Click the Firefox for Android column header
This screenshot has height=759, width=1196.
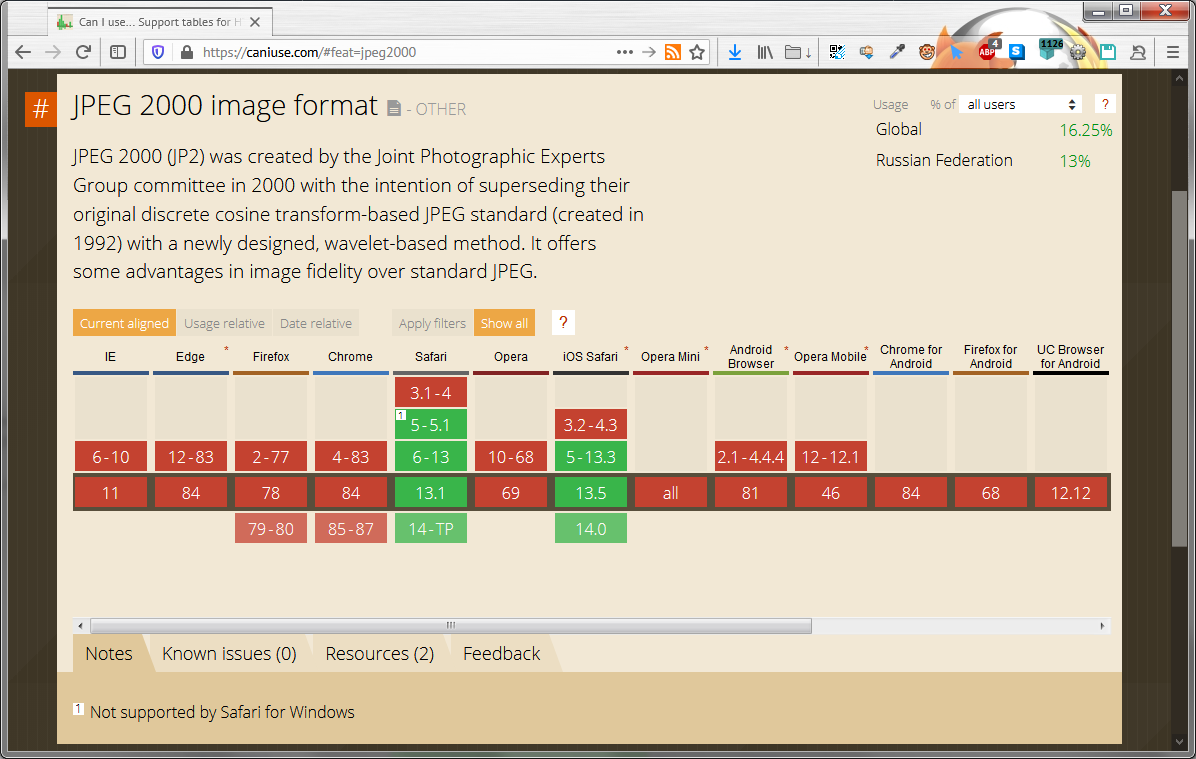[990, 356]
